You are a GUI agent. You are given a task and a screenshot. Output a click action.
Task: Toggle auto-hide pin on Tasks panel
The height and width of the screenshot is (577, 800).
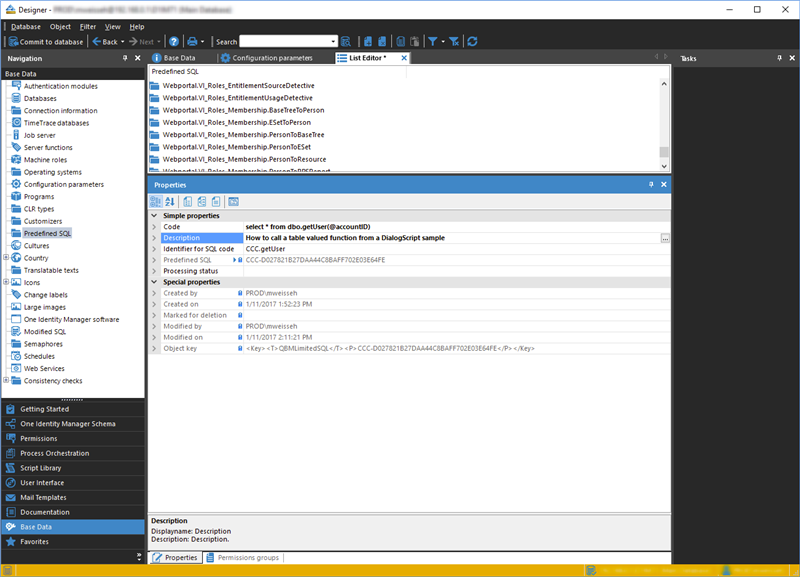pos(778,59)
